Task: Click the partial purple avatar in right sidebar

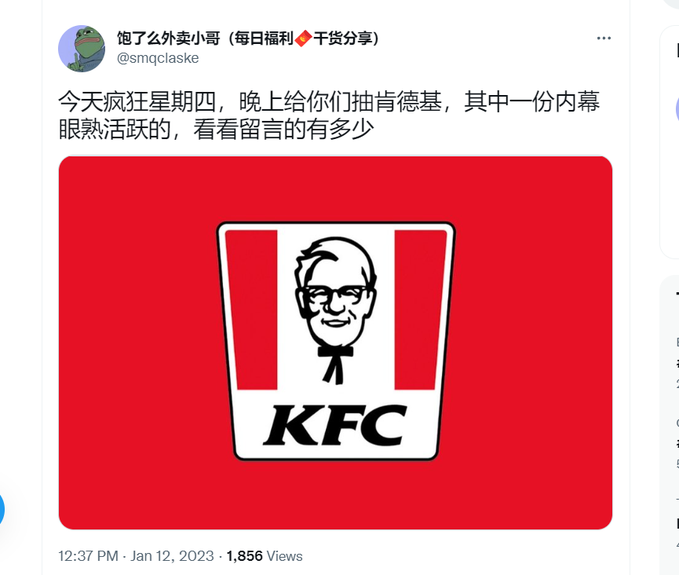Action: tap(677, 109)
